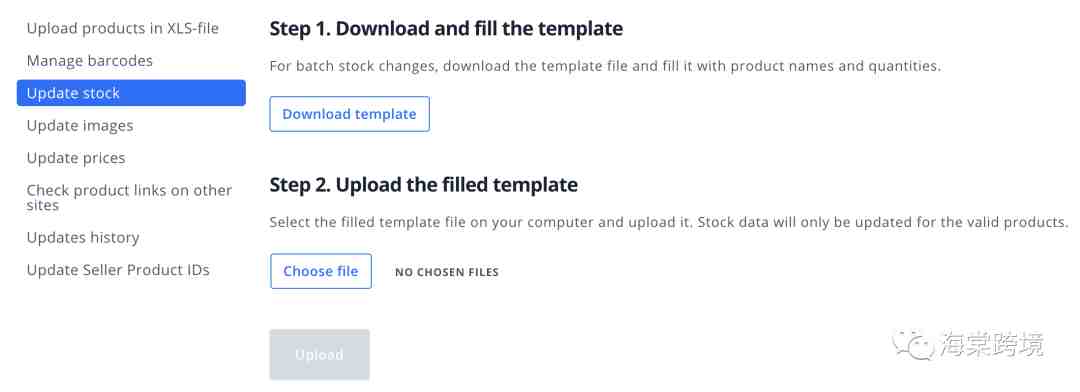The height and width of the screenshot is (392, 1080).
Task: Click empty area of blue Update stock bar
Action: click(x=183, y=93)
